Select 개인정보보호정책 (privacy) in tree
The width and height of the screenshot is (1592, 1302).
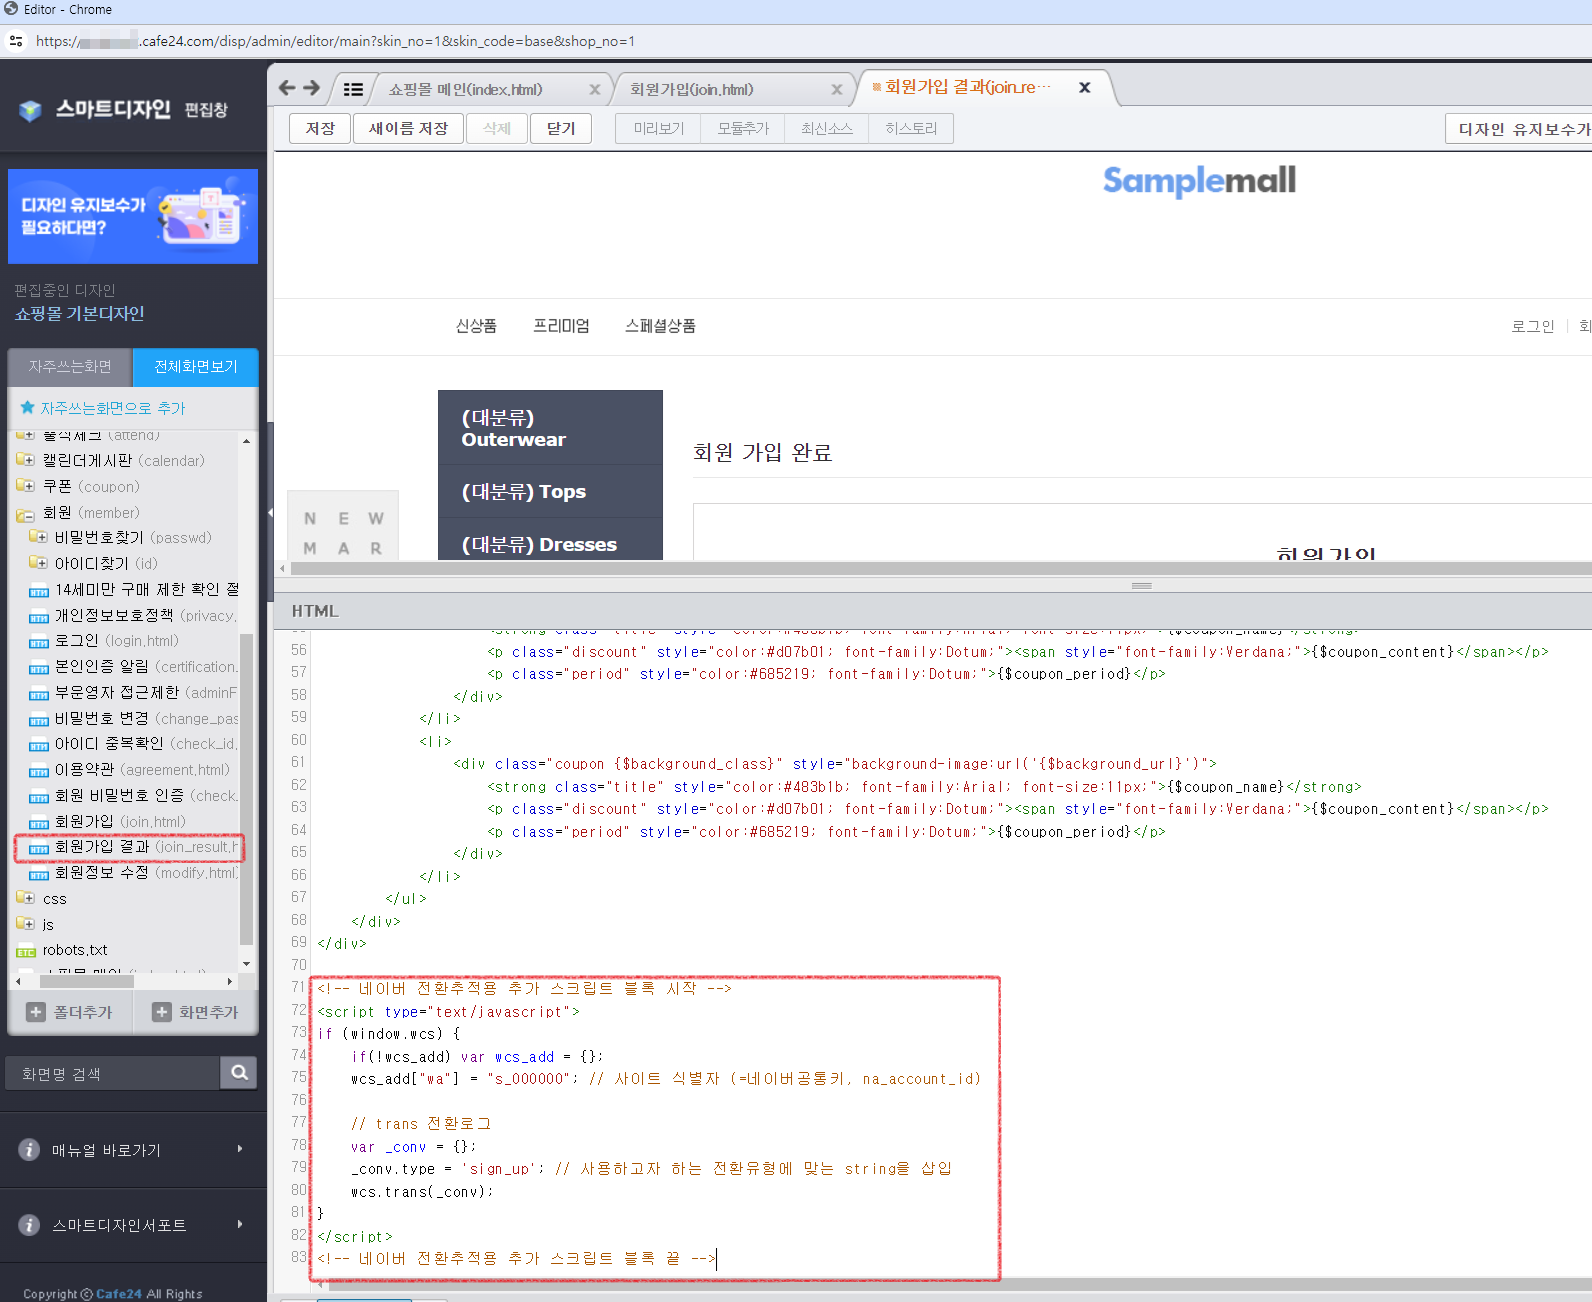[x=146, y=616]
